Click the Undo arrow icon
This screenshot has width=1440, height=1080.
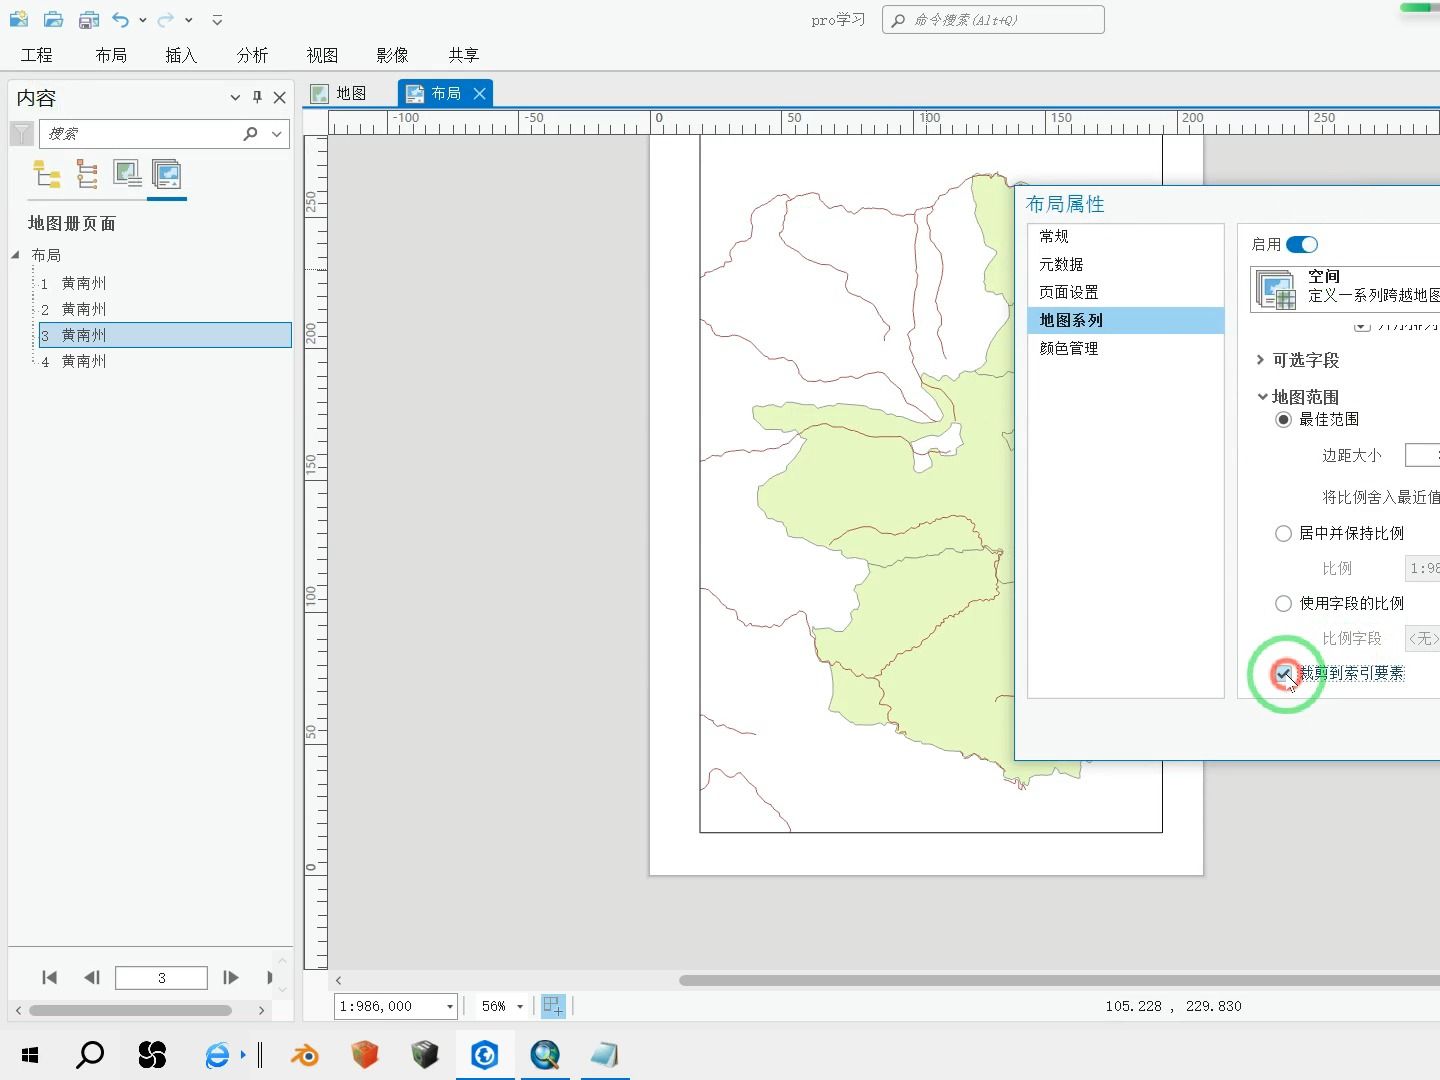(x=121, y=19)
